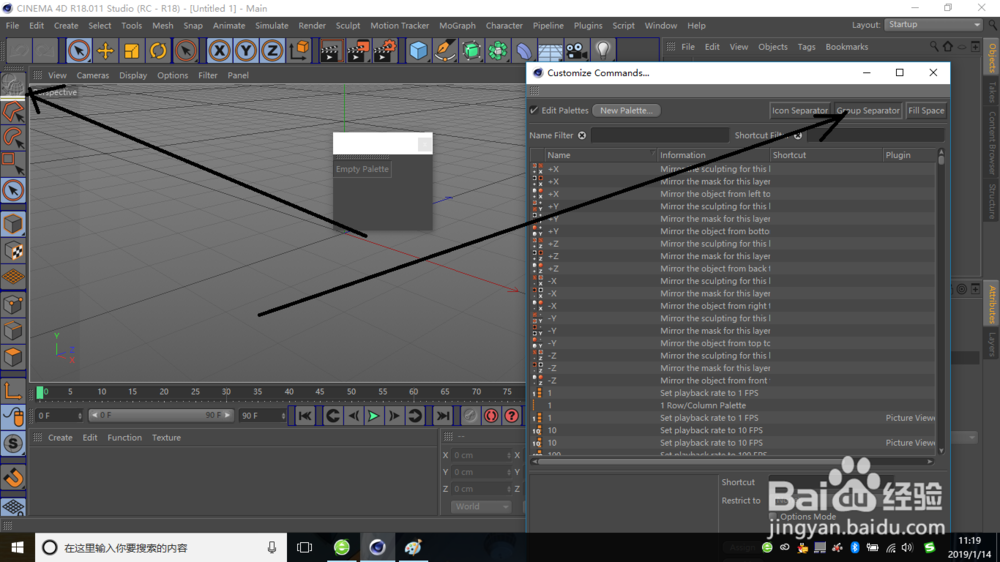Click the Subdivision Surface generator icon
Viewport: 1000px width, 562px height.
click(x=471, y=50)
